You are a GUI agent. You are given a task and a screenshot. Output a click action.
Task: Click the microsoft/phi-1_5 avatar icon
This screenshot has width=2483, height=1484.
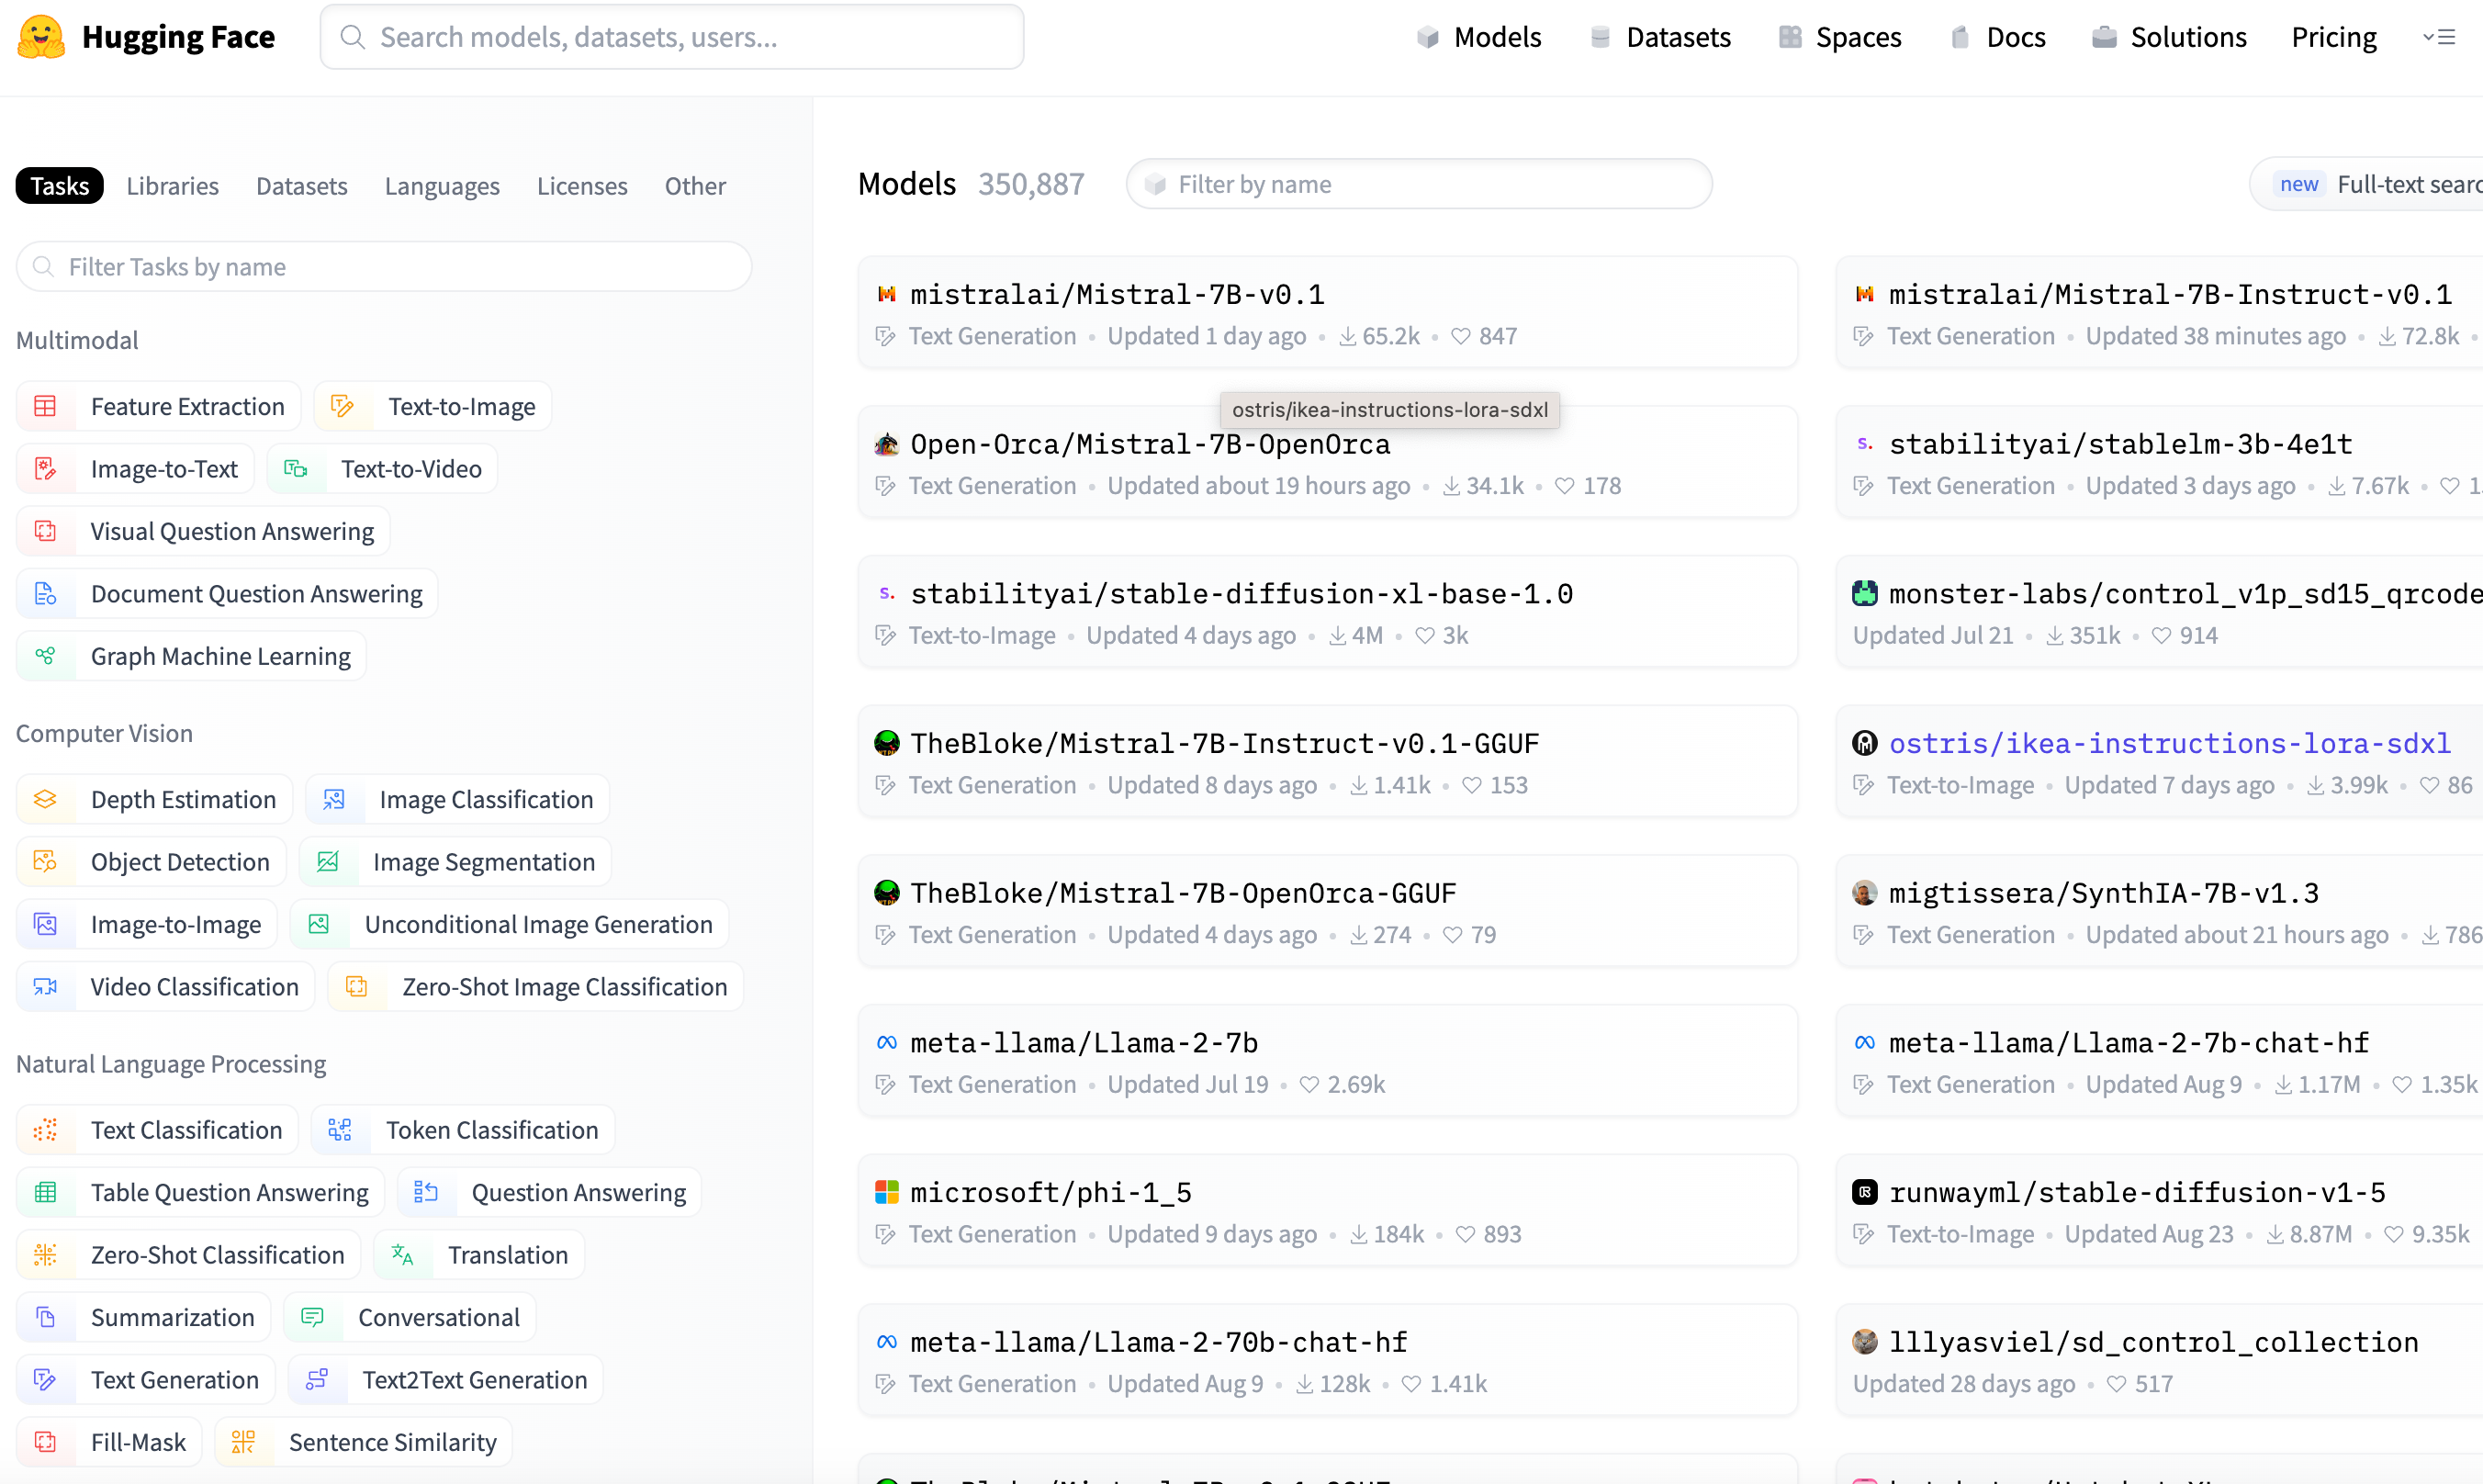pos(887,1192)
